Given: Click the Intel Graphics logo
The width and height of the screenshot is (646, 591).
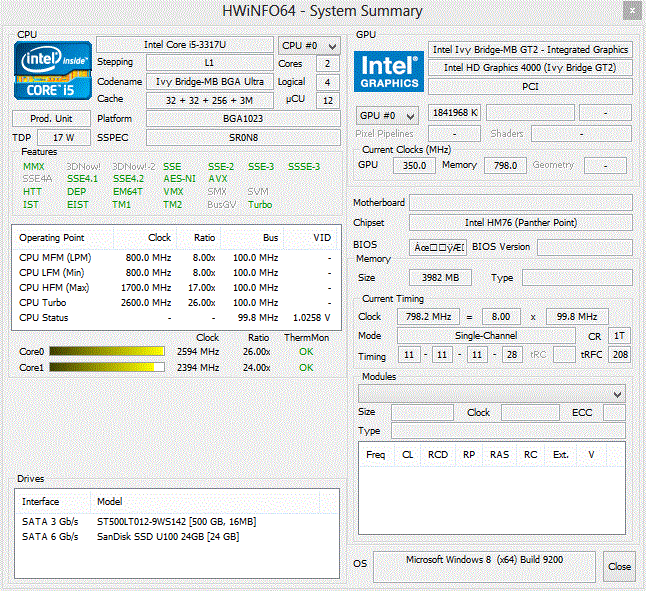Looking at the screenshot, I should [389, 71].
